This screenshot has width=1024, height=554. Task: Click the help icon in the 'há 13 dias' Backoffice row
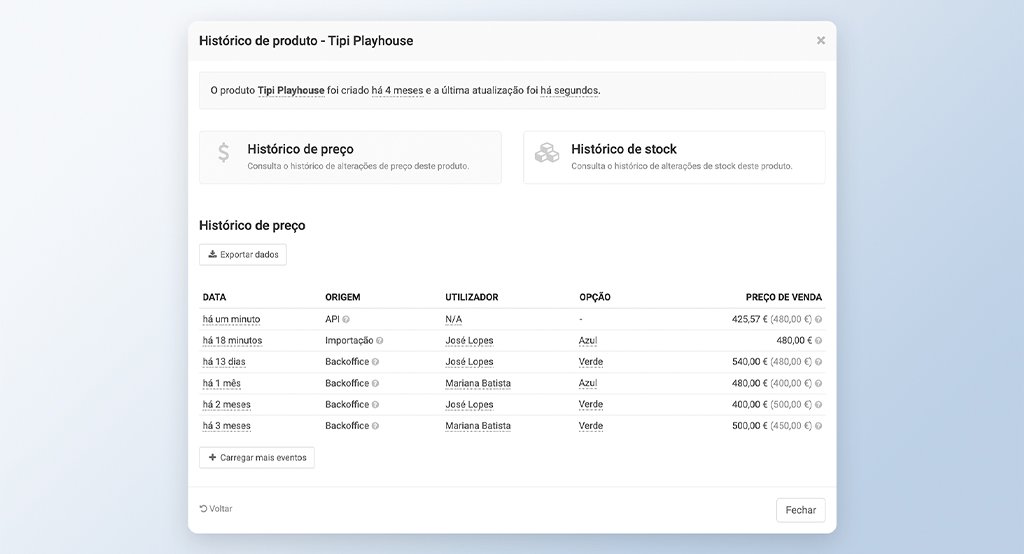coord(376,362)
